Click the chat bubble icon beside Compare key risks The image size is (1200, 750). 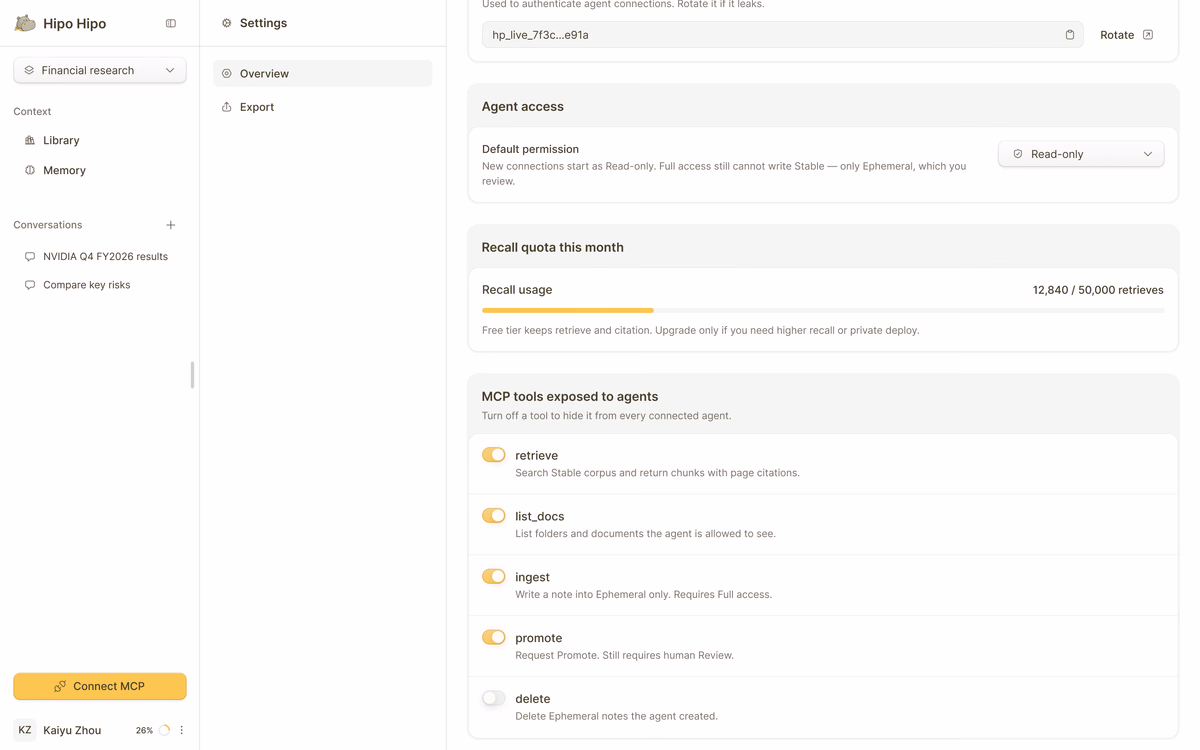(30, 285)
